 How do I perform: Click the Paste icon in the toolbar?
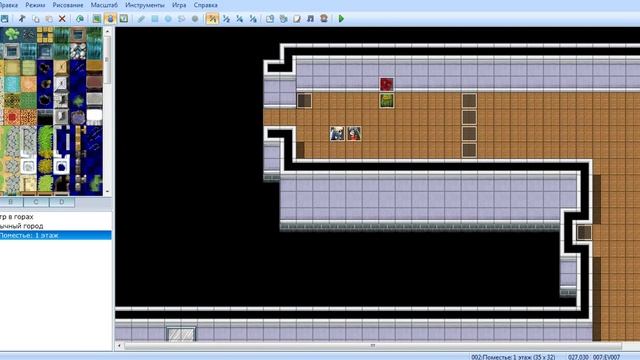49,19
